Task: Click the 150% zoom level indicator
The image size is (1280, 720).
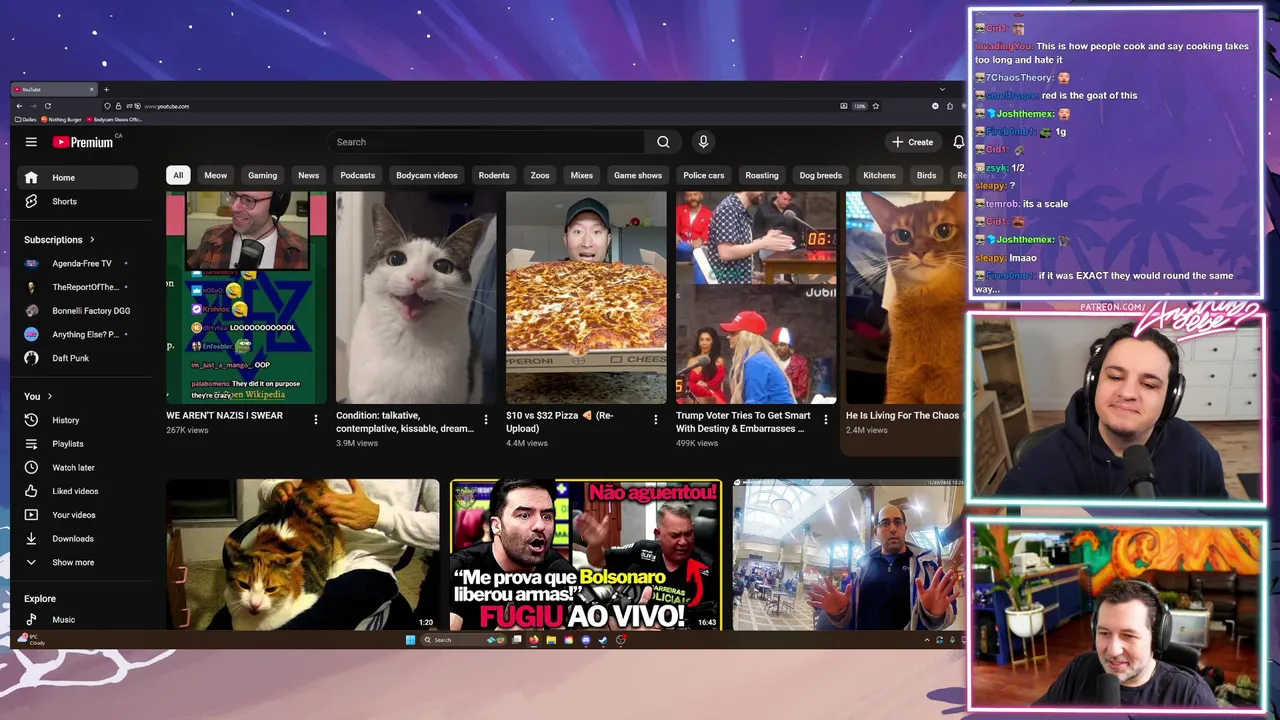Action: point(860,106)
